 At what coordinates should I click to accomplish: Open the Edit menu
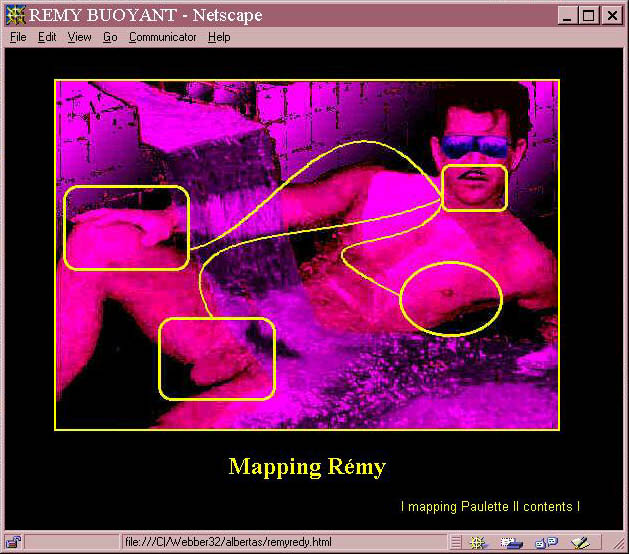[47, 37]
